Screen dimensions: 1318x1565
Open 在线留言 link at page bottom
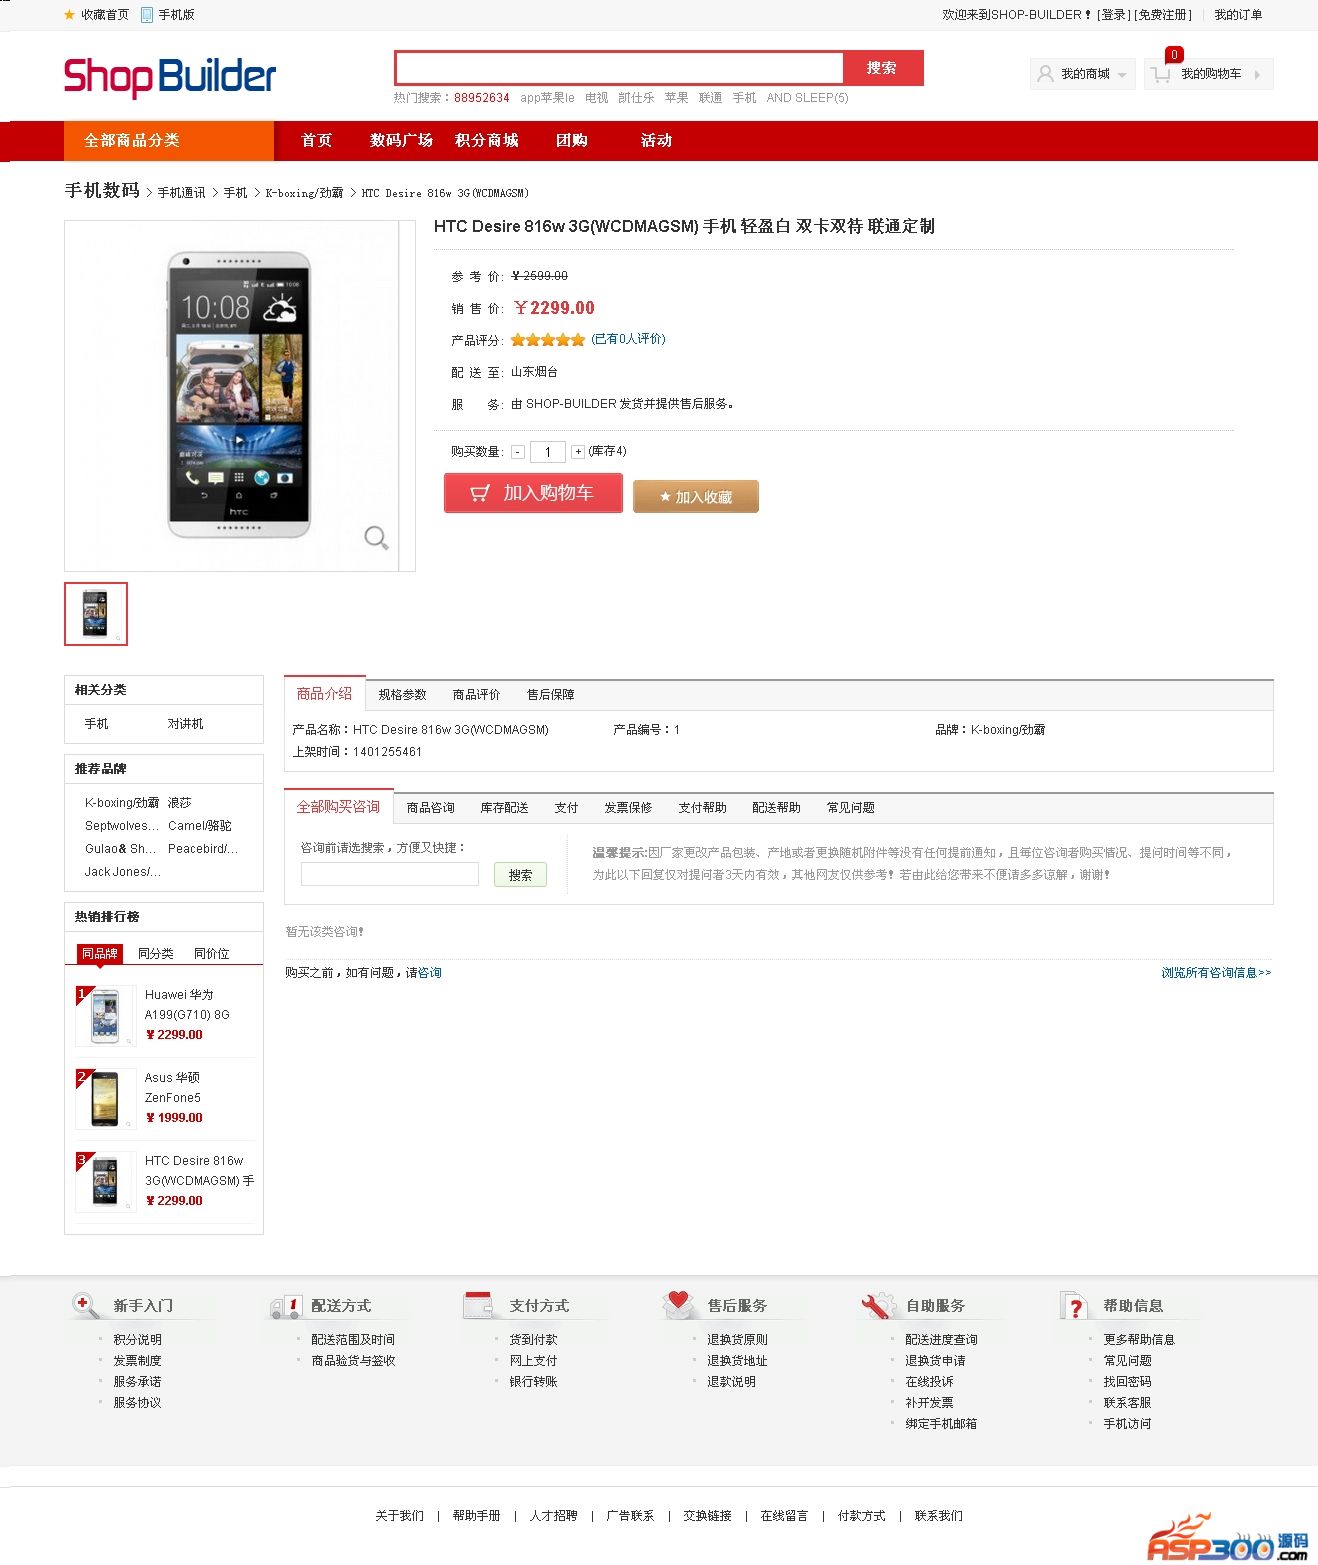[784, 1516]
